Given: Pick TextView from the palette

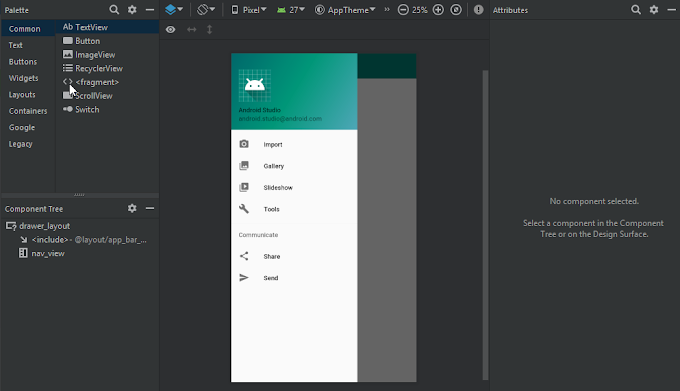Looking at the screenshot, I should click(108, 27).
